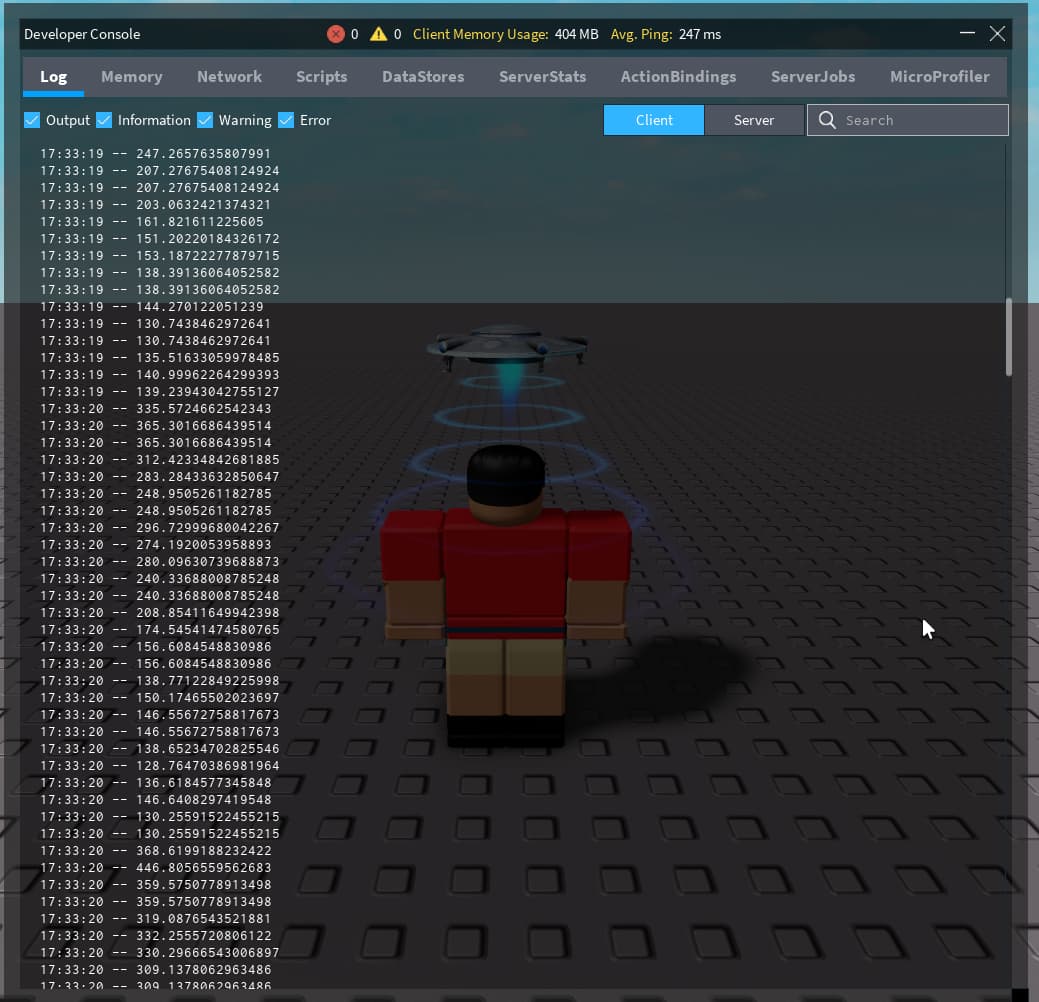Open the ServerStats tab
This screenshot has width=1039, height=1002.
click(x=542, y=77)
